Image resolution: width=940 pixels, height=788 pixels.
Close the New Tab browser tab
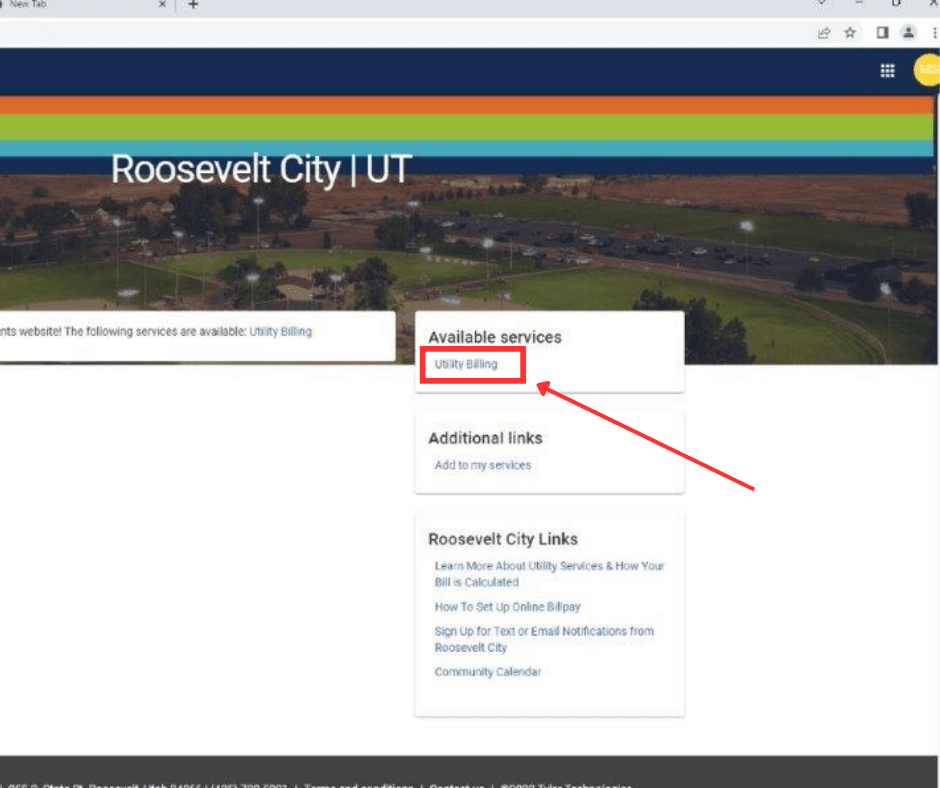coord(162,5)
